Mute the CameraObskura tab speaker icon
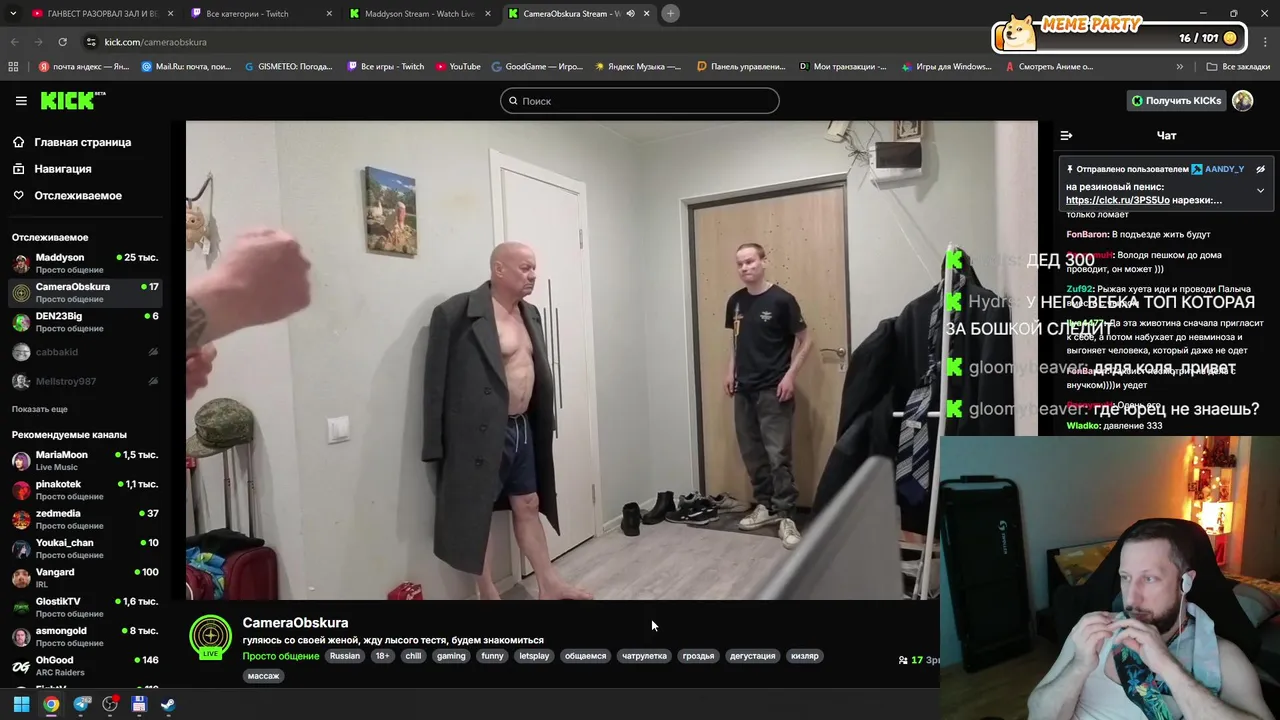Viewport: 1280px width, 720px height. (630, 14)
